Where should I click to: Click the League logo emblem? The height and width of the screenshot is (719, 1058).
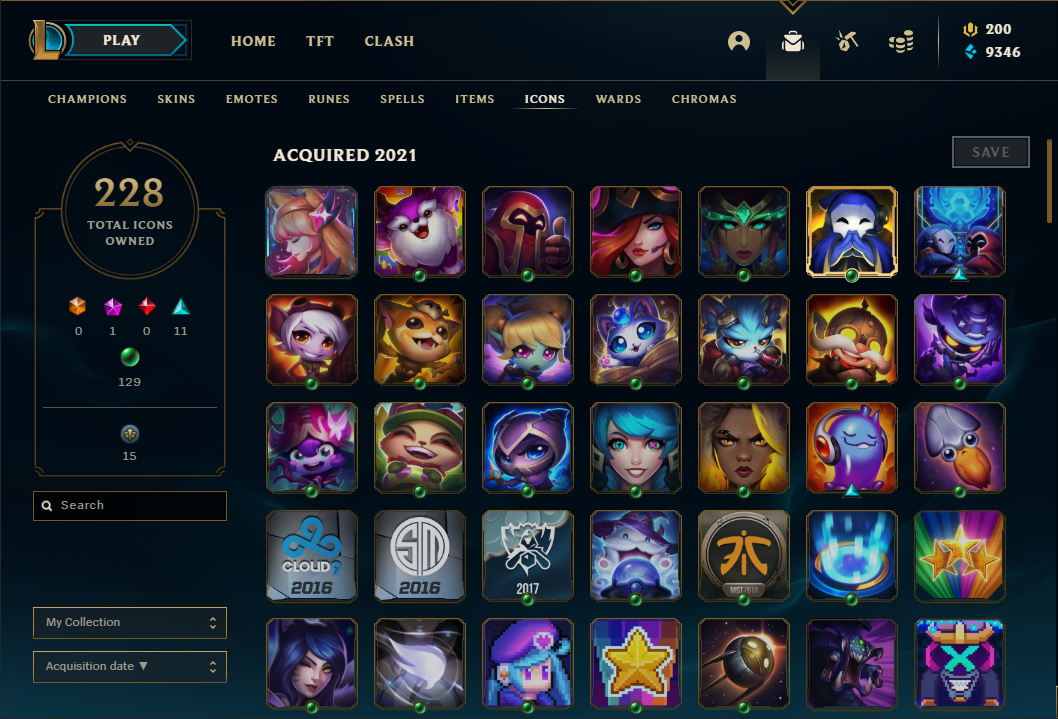coord(46,40)
